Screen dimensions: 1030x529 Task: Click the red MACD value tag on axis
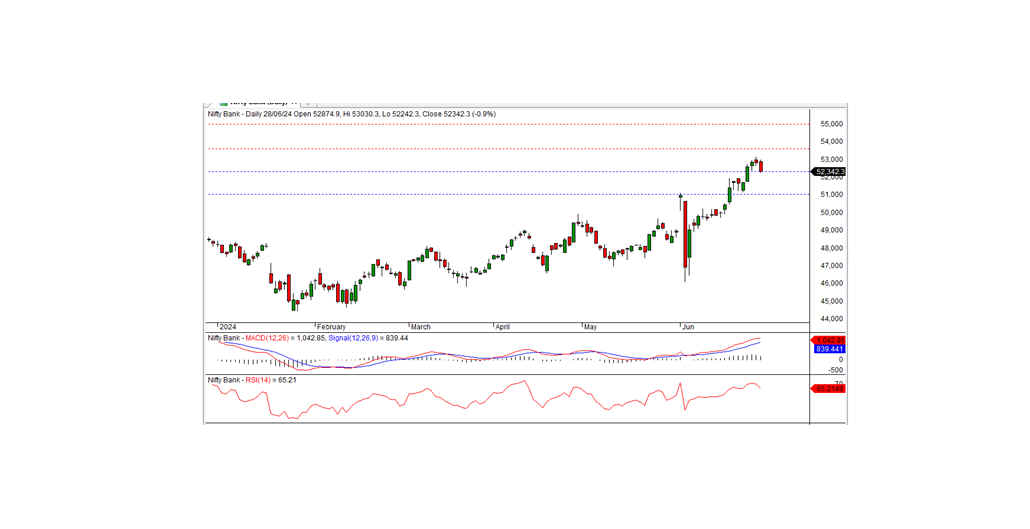pos(829,340)
